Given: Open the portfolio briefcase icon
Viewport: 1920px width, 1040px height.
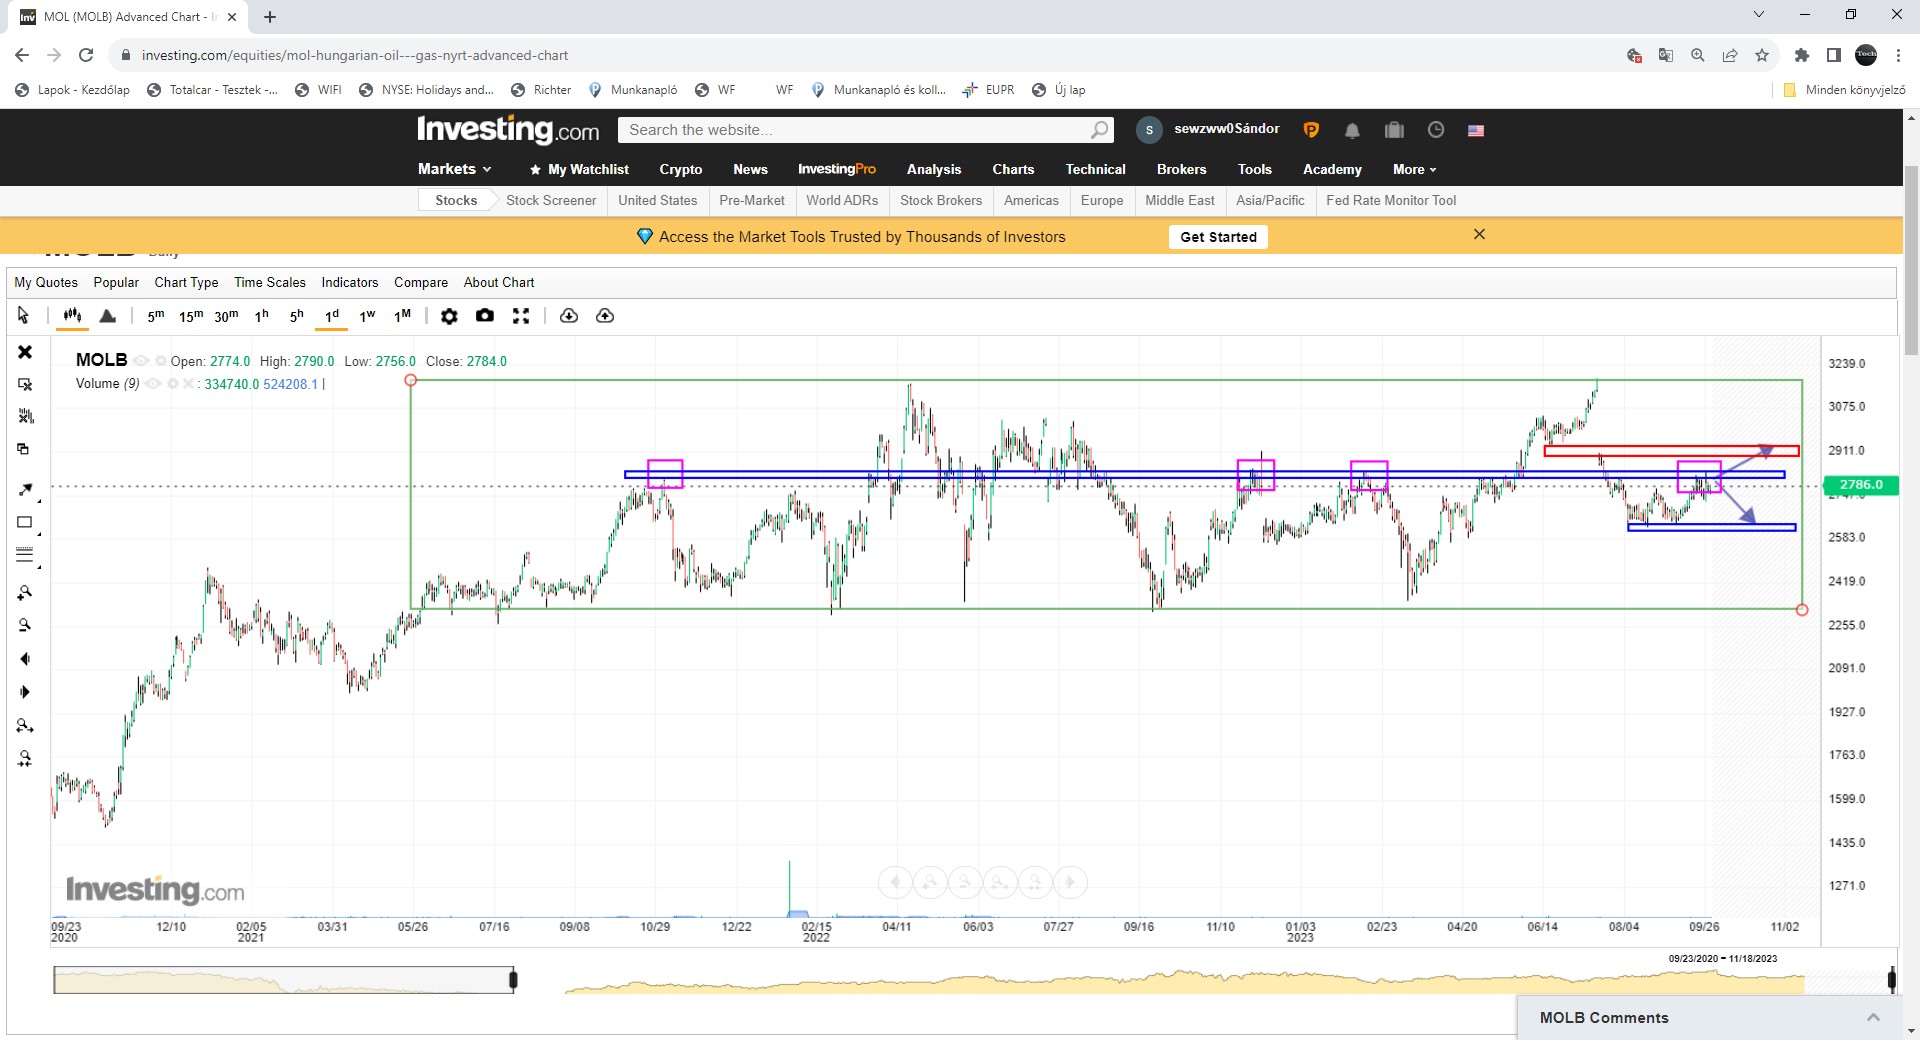Looking at the screenshot, I should tap(1394, 130).
